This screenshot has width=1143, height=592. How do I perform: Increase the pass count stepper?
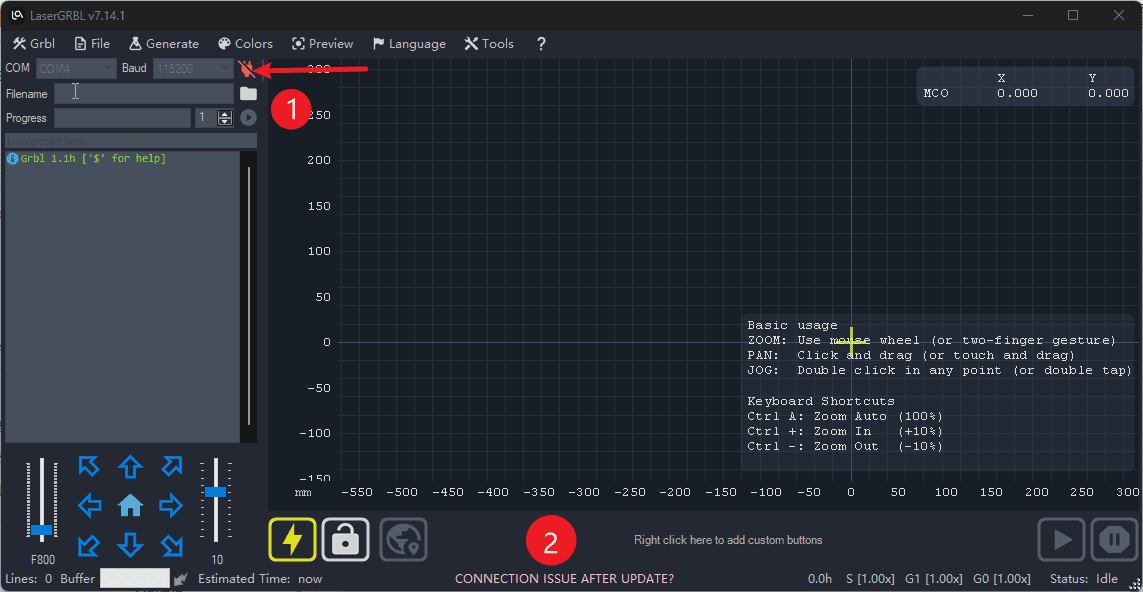pyautogui.click(x=225, y=114)
